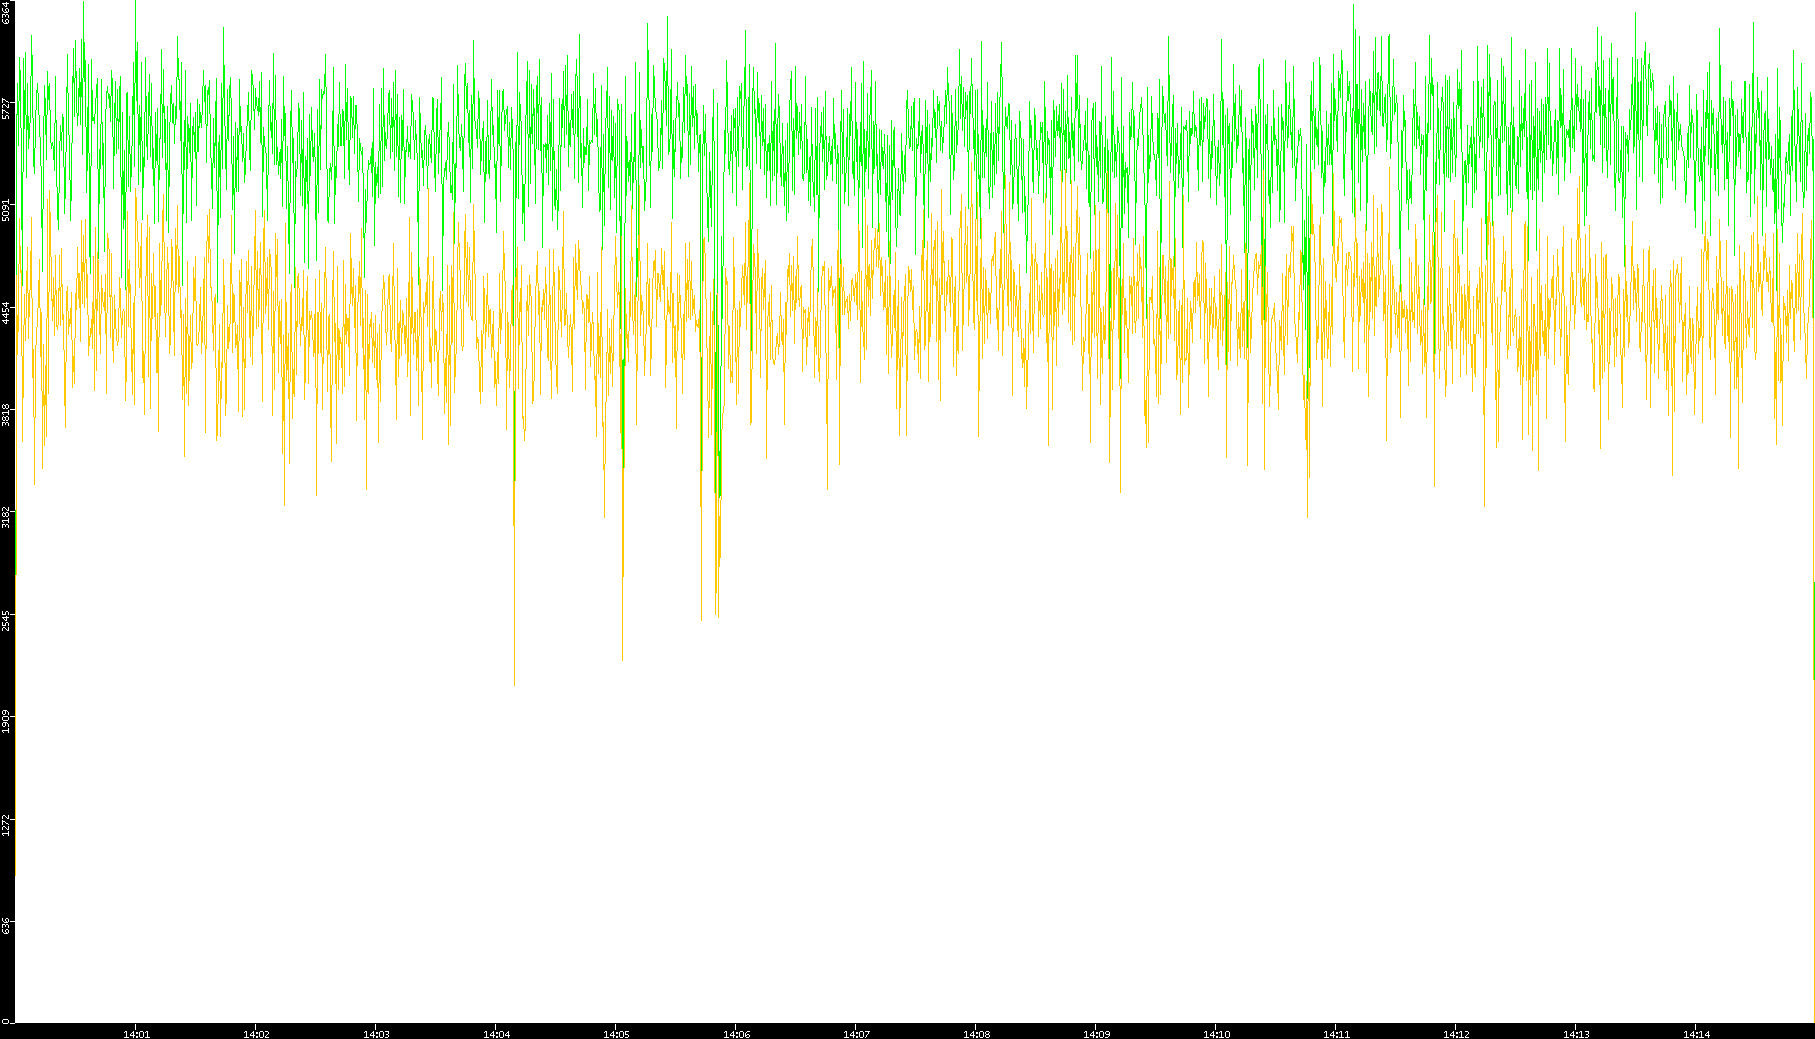Select the 14:03 tick on the time axis
1815x1039 pixels.
tap(376, 1033)
